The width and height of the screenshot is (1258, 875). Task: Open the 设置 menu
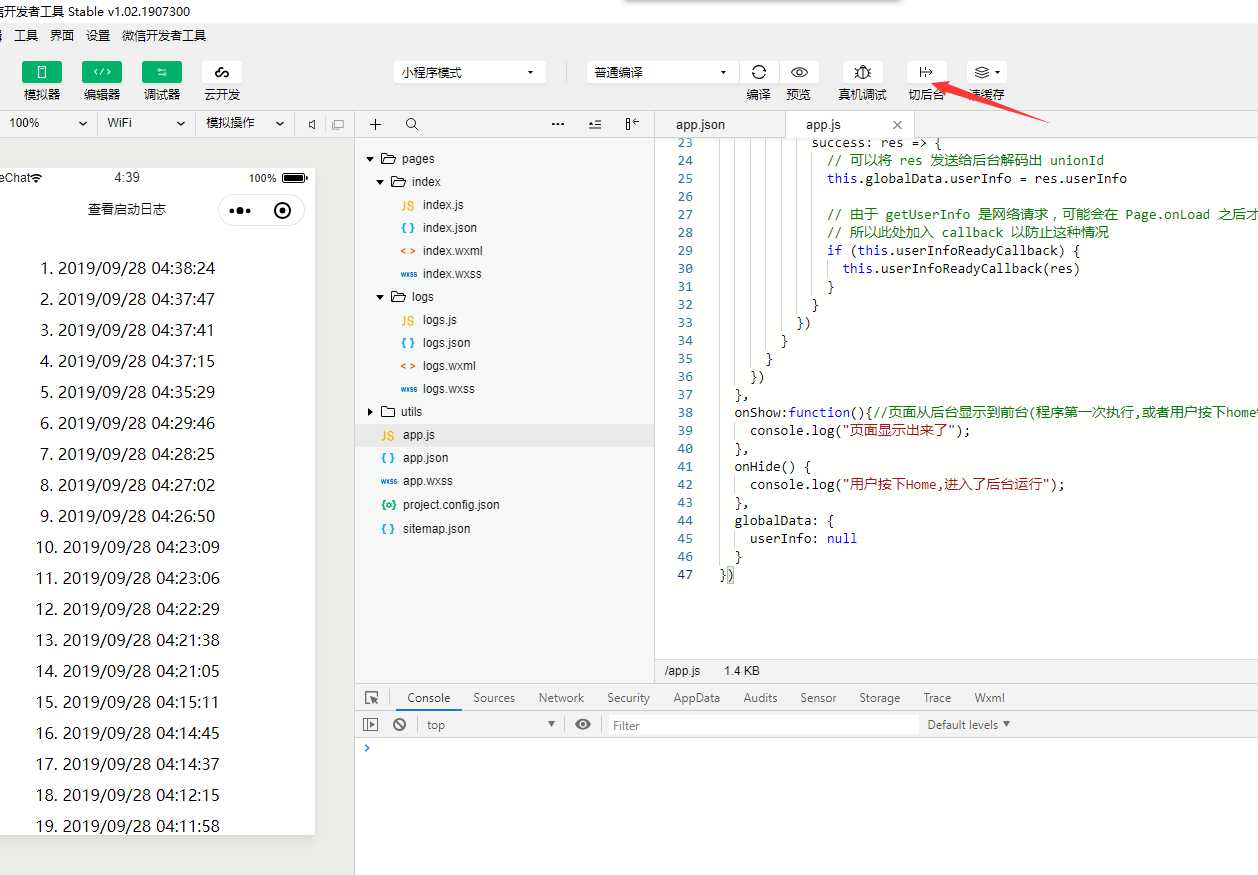coord(98,35)
